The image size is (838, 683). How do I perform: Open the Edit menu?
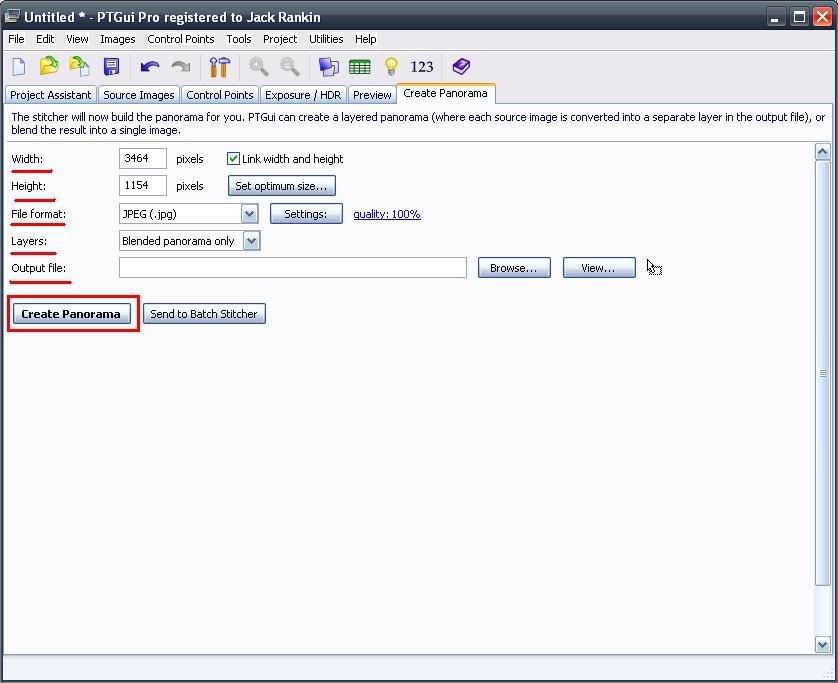click(45, 39)
